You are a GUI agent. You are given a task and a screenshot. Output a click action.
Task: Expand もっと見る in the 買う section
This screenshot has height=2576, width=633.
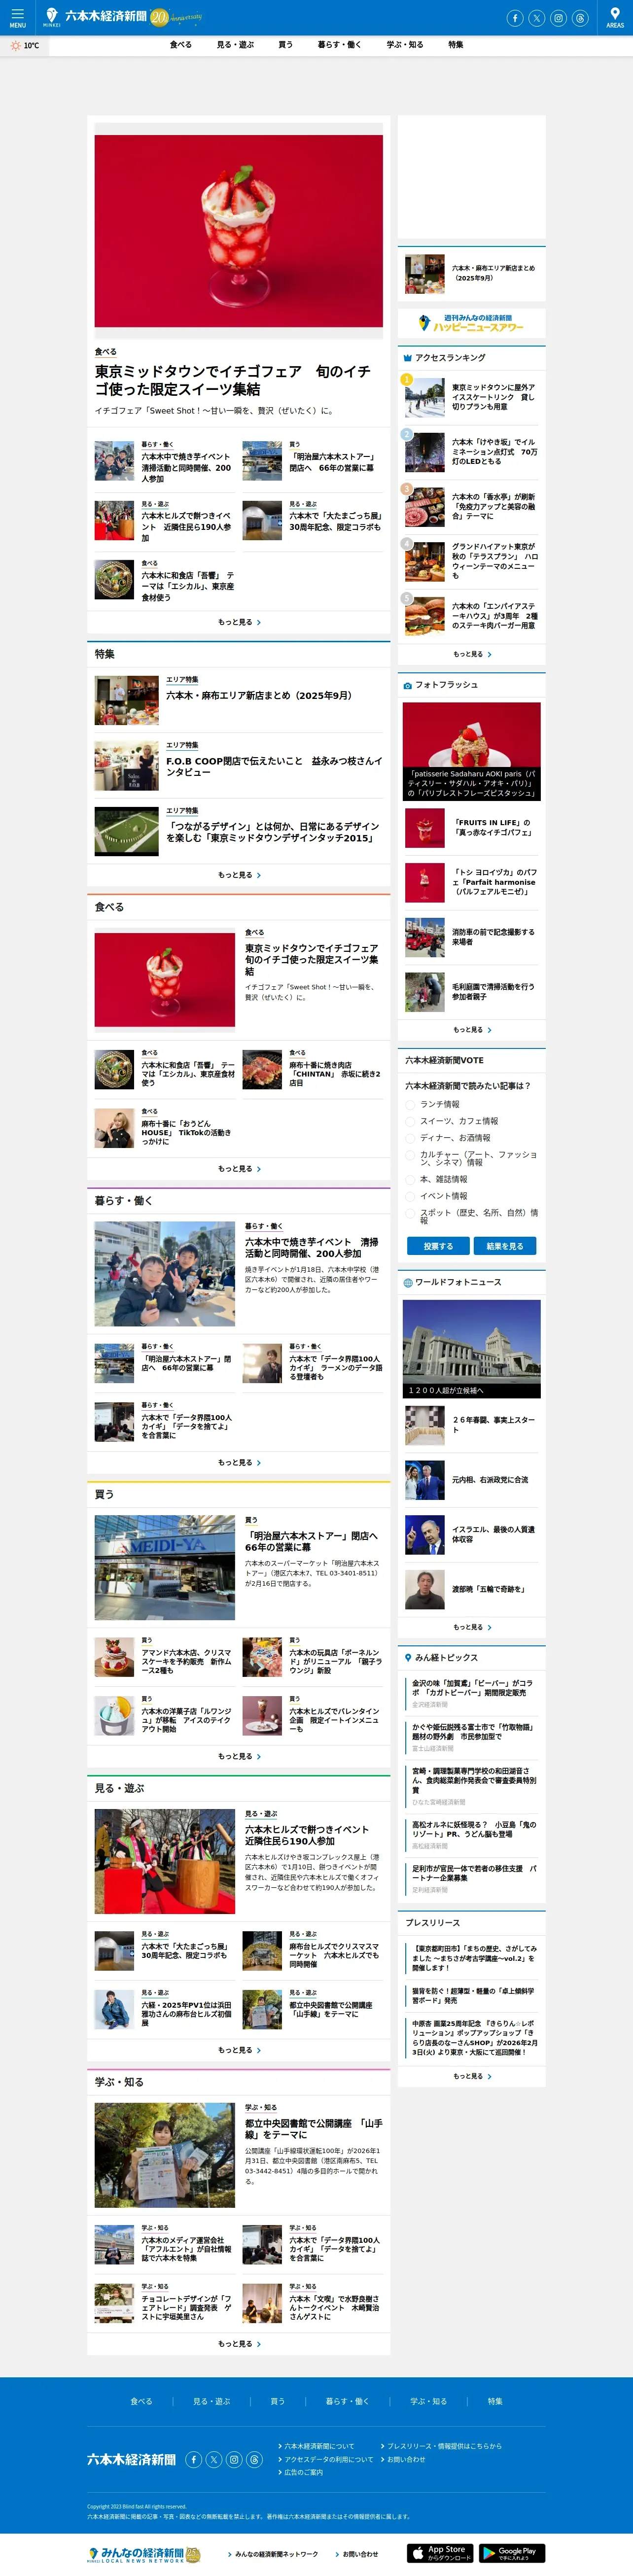(239, 1756)
